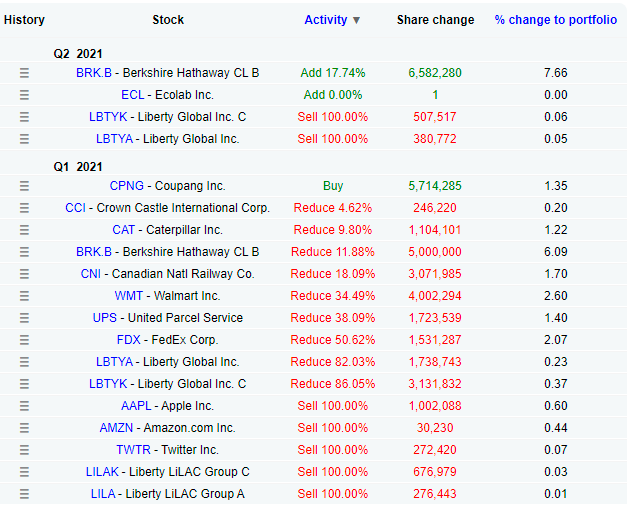
Task: Open BRK.B ticker link in Q1 2021
Action: point(94,252)
